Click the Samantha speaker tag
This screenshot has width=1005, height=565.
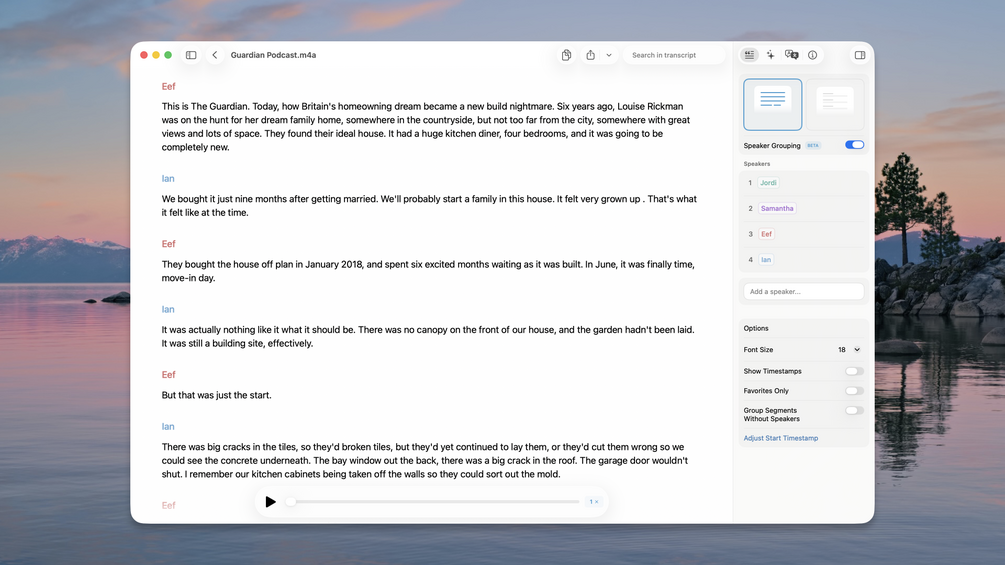tap(777, 208)
